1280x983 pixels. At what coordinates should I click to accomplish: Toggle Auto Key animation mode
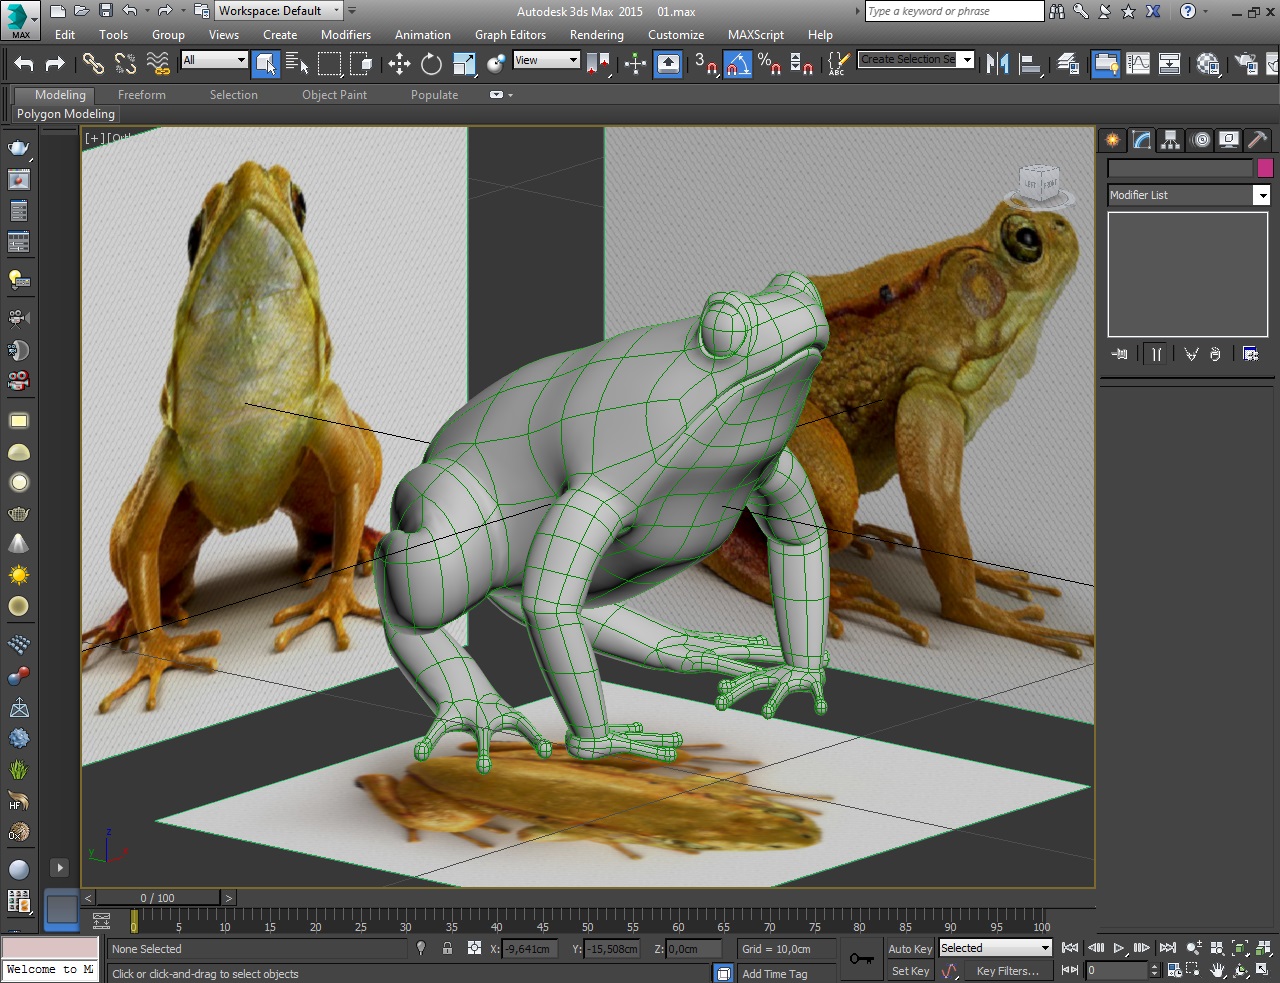(x=909, y=949)
